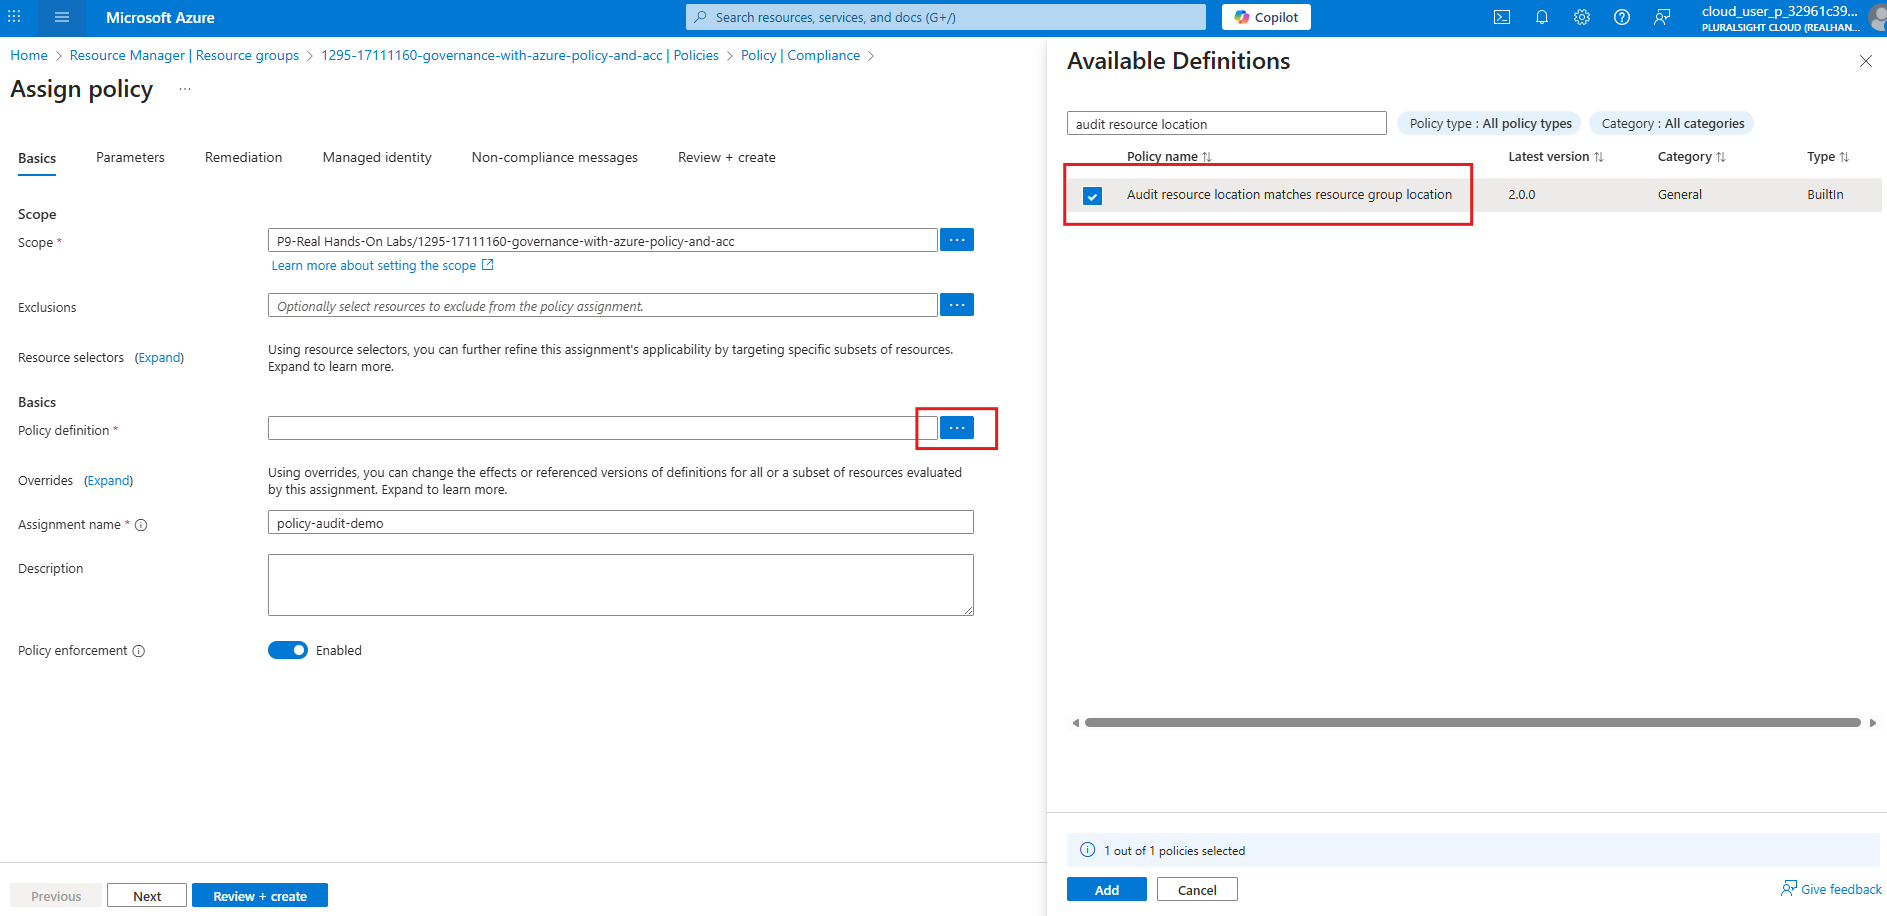Open the portal settings gear
The height and width of the screenshot is (916, 1887).
1581,17
